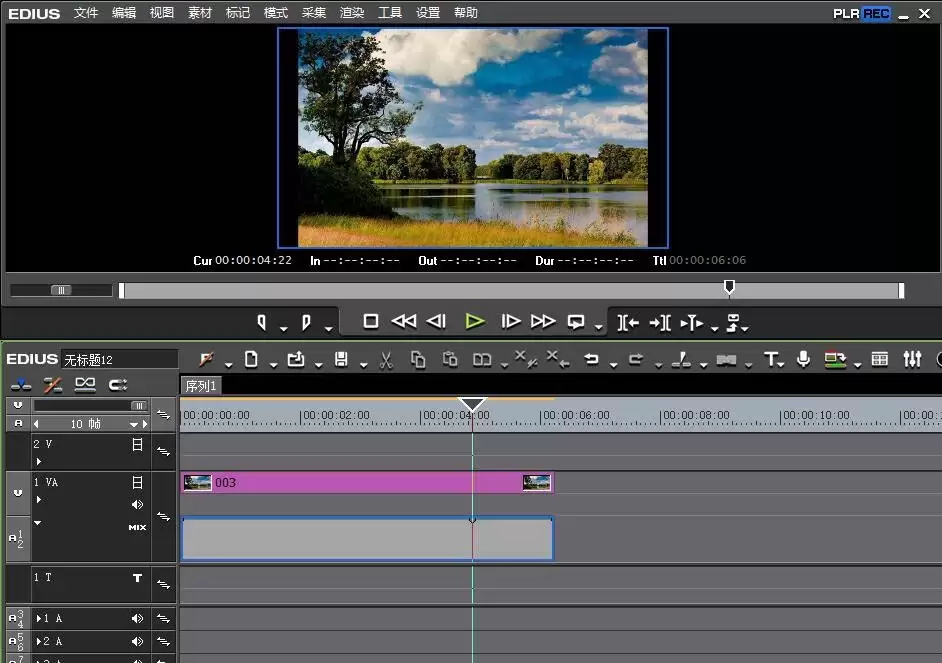Toggle the group/link mode icon
Viewport: 942px width, 663px height.
tap(85, 384)
